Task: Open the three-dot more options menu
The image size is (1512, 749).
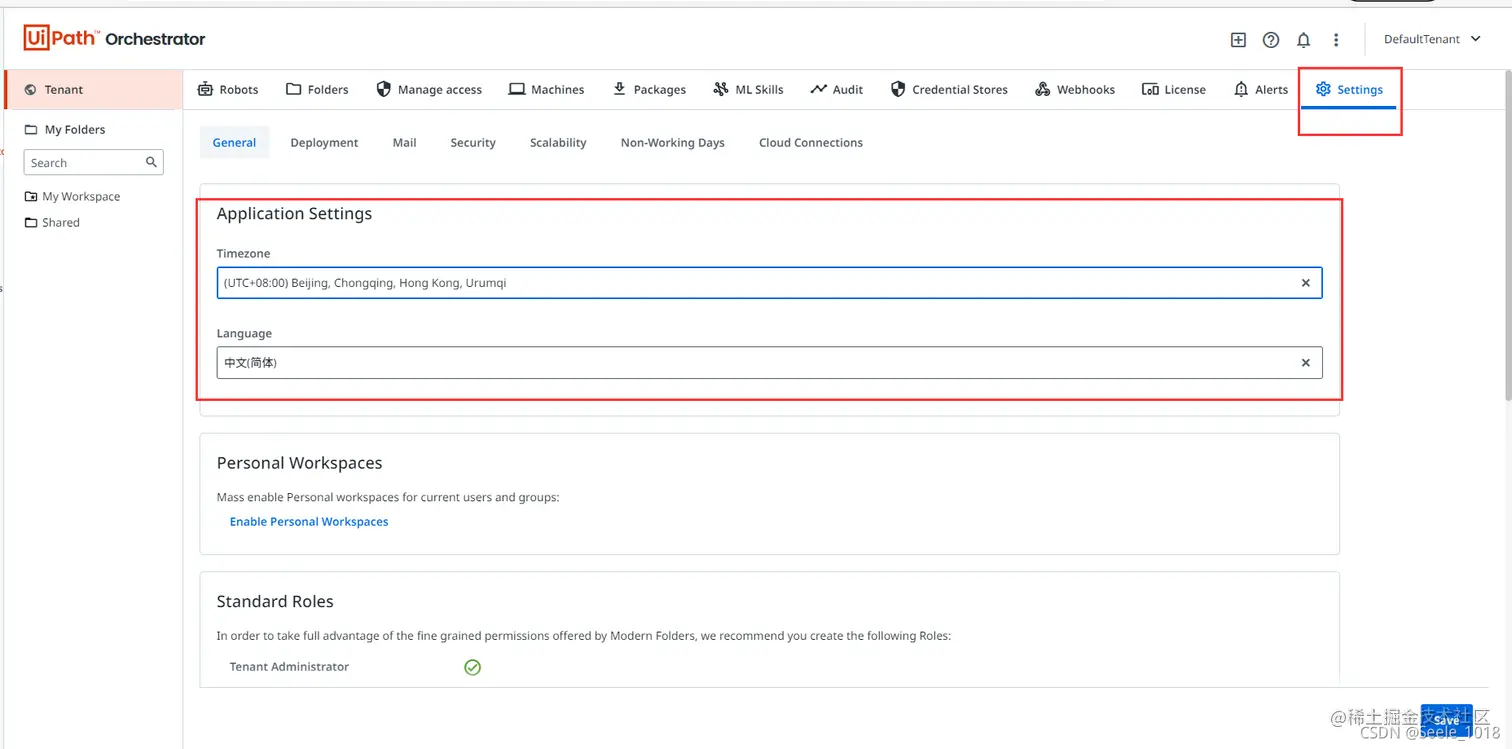Action: (x=1336, y=40)
